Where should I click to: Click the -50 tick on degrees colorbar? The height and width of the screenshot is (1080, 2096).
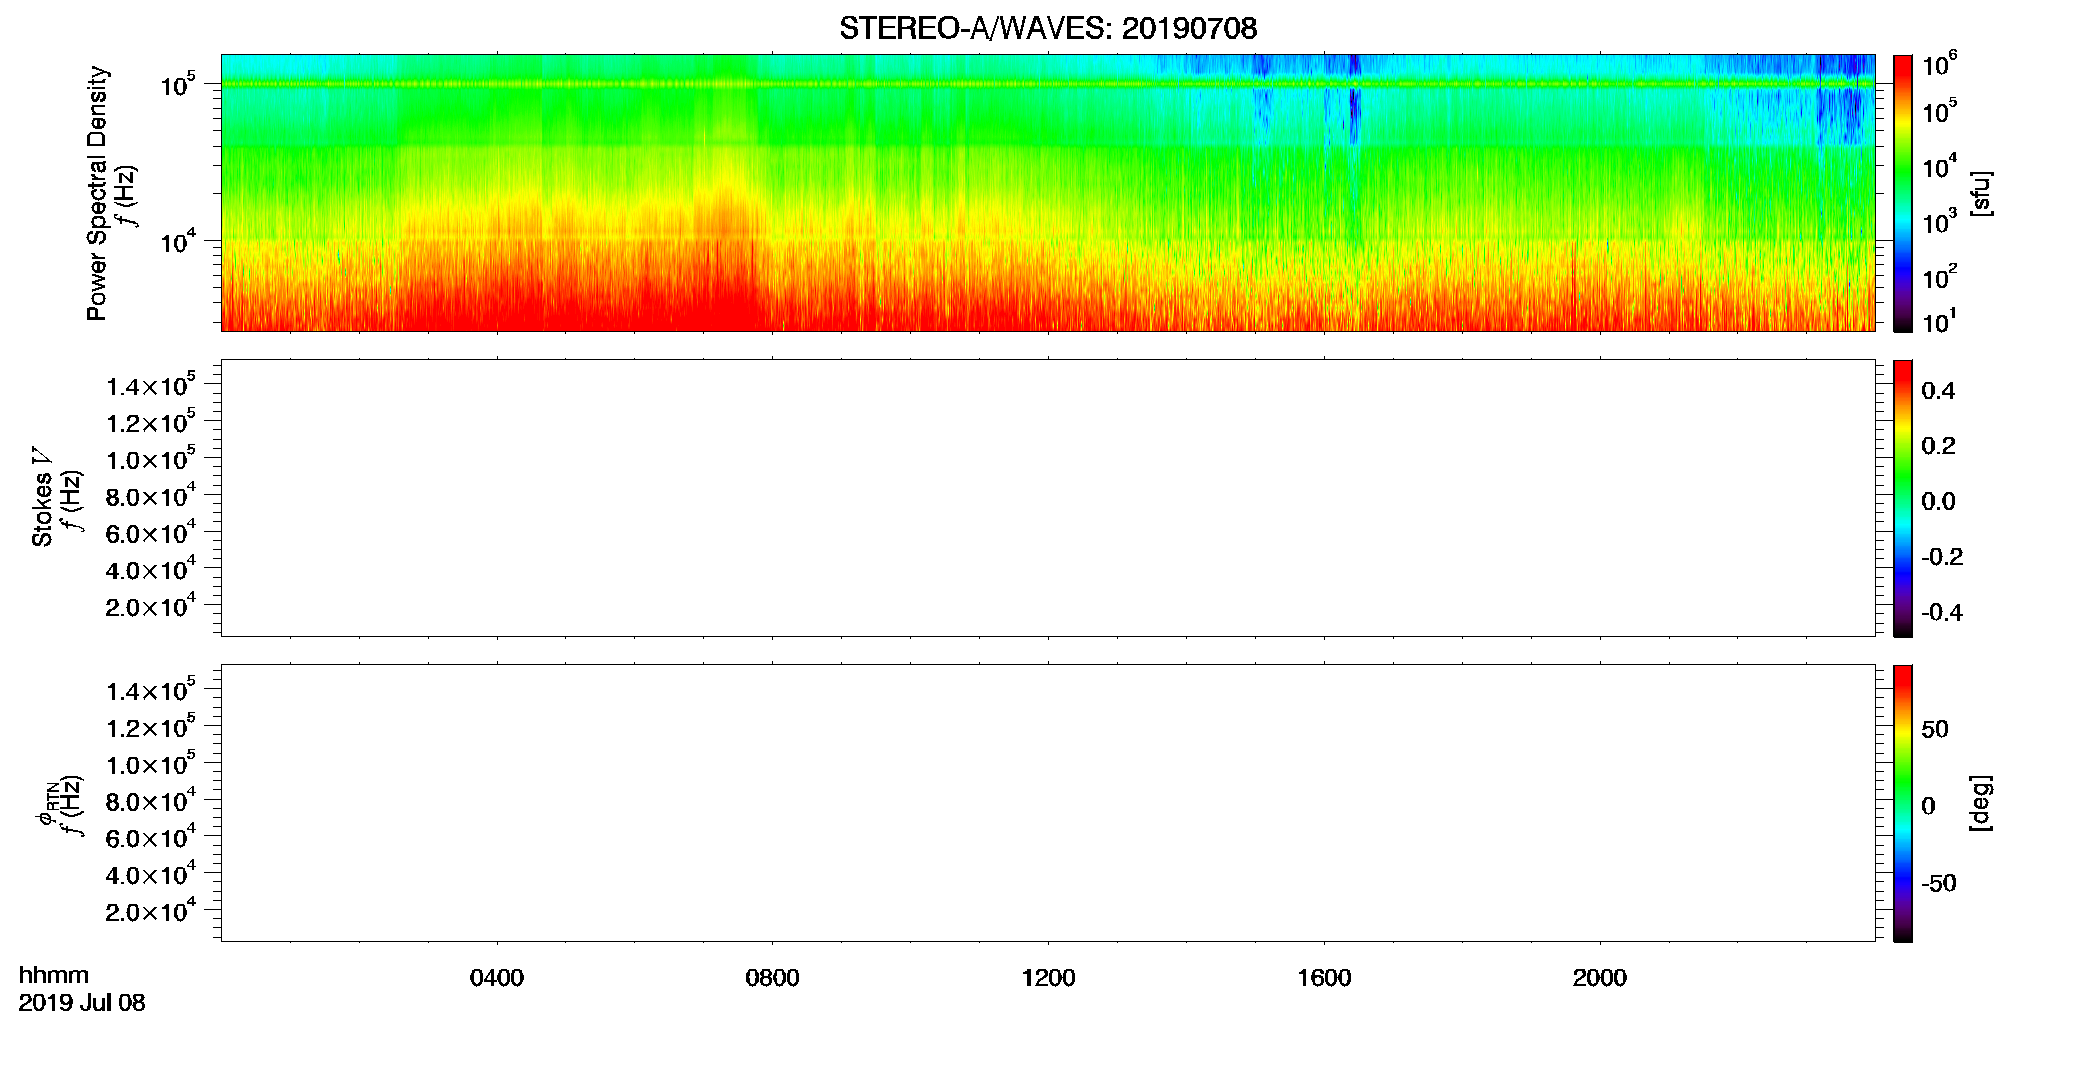click(x=1938, y=884)
